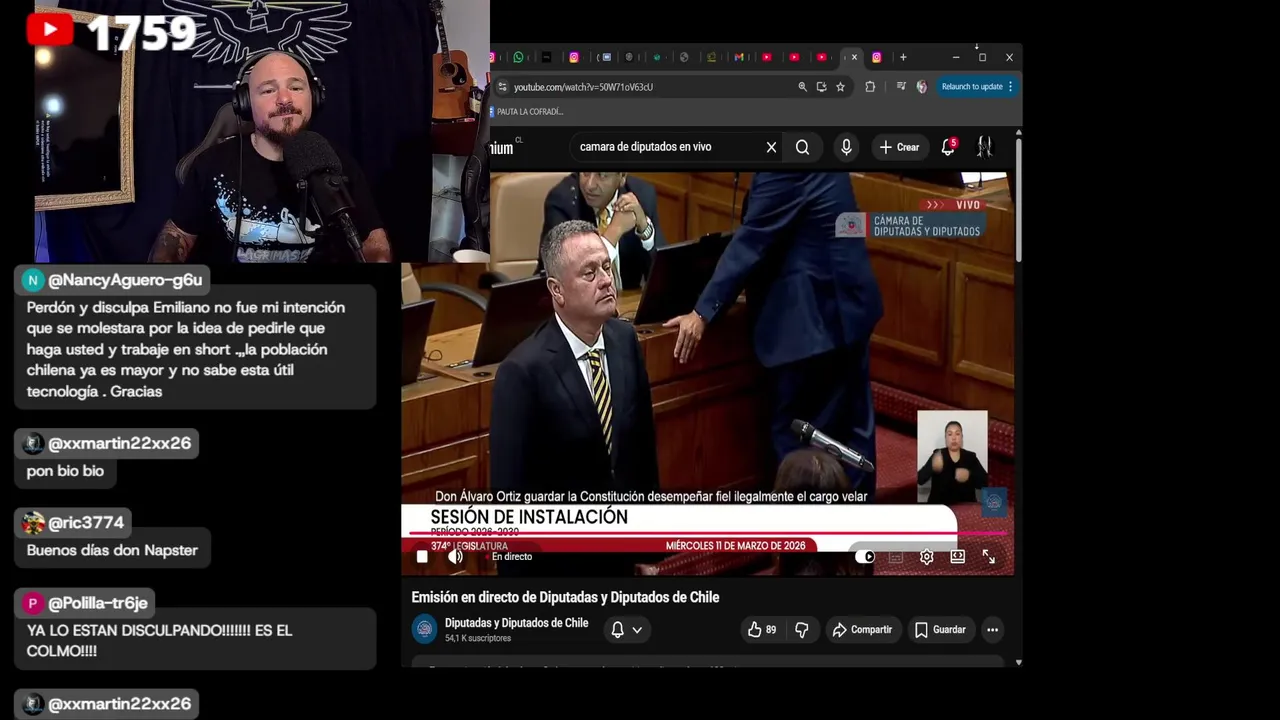The width and height of the screenshot is (1280, 720).
Task: Bookmark this page with the star icon
Action: tap(840, 87)
